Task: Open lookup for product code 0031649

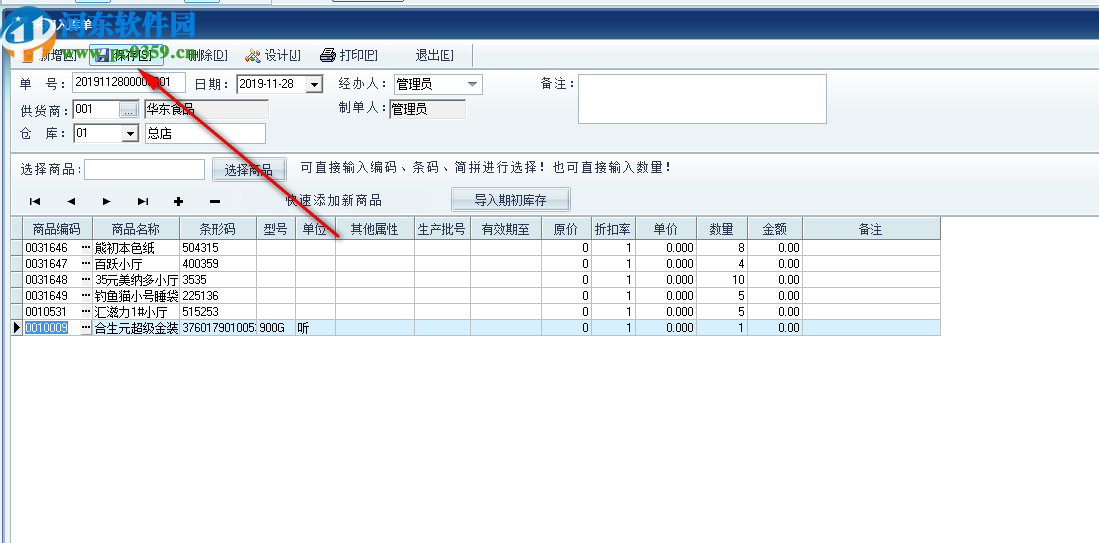Action: point(86,296)
